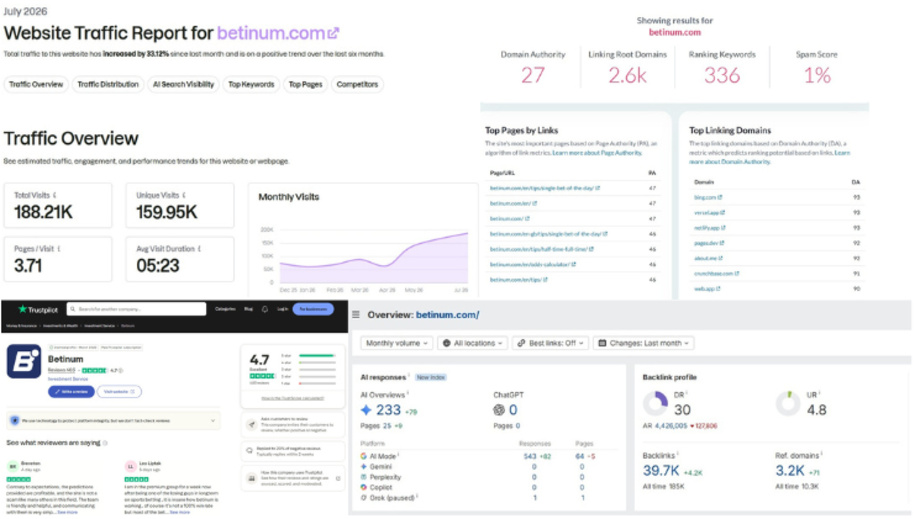Click the info icon beside Pages / Visit
This screenshot has width=915, height=519.
(59, 249)
